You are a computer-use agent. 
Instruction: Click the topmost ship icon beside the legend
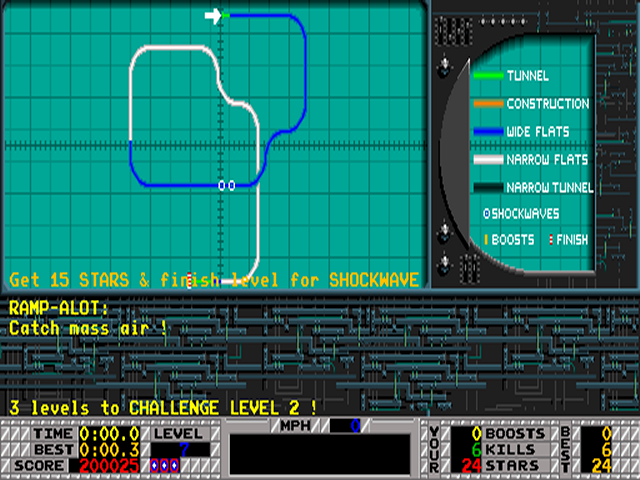pyautogui.click(x=444, y=67)
